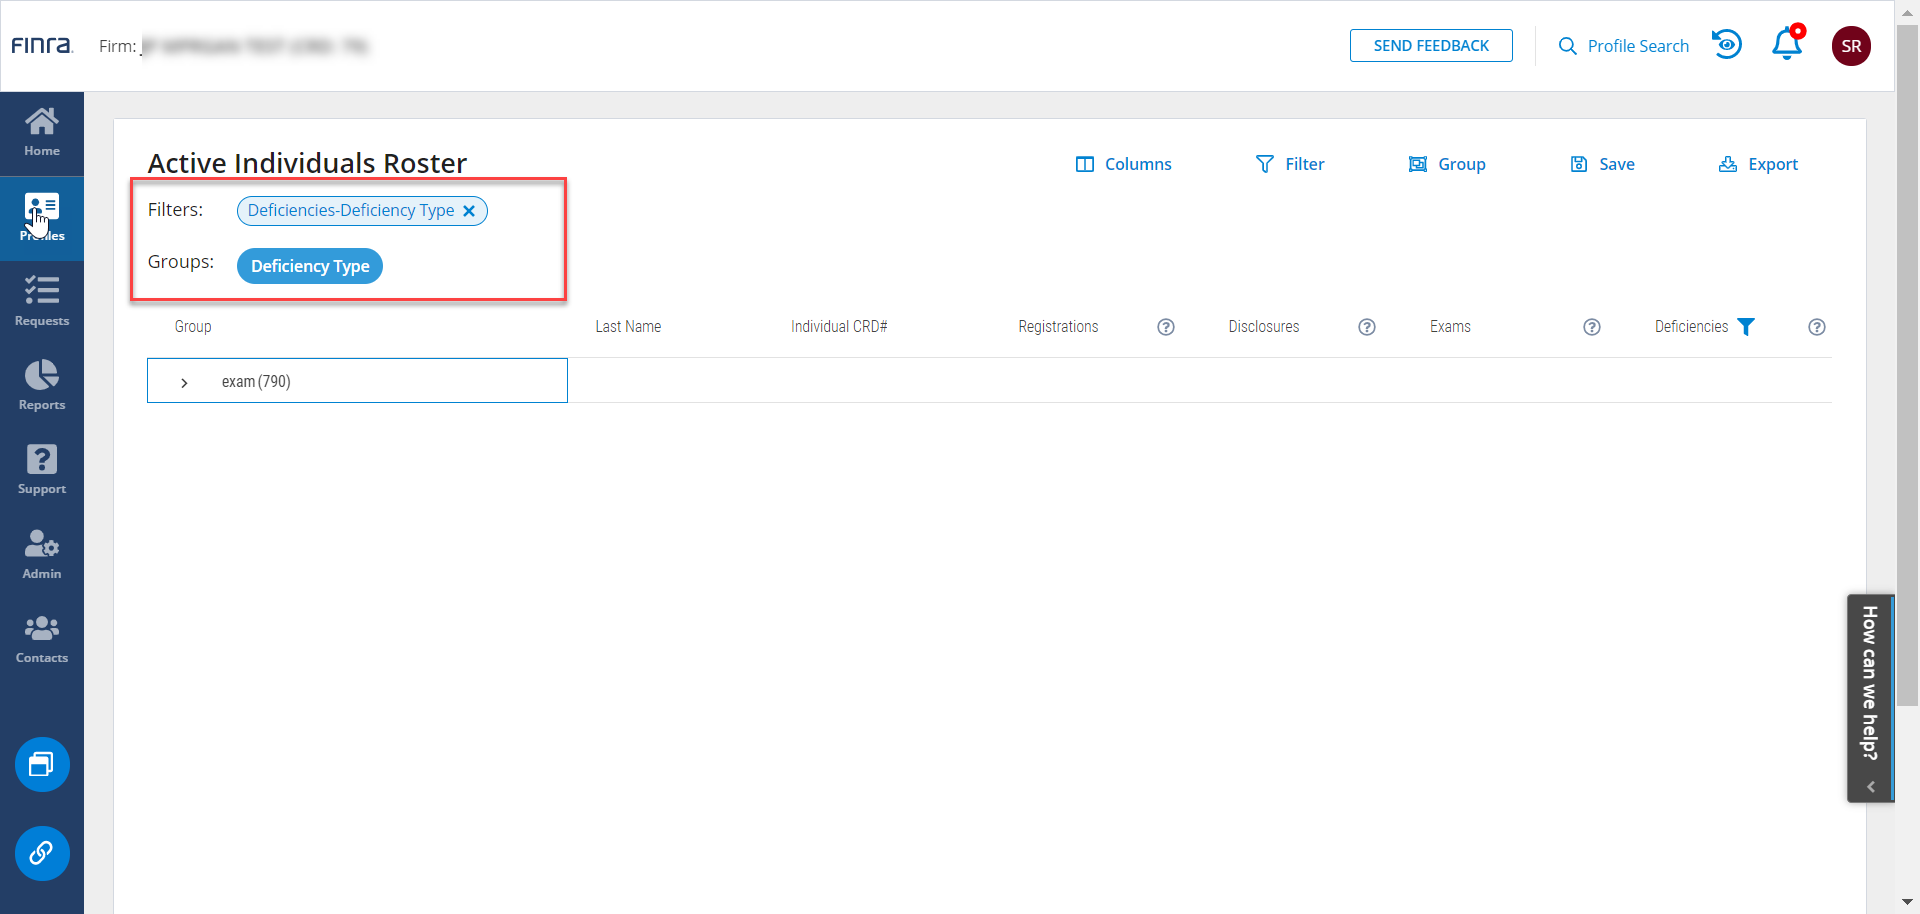Click the Deficiency Type group chip
Viewport: 1920px width, 914px height.
pyautogui.click(x=310, y=266)
